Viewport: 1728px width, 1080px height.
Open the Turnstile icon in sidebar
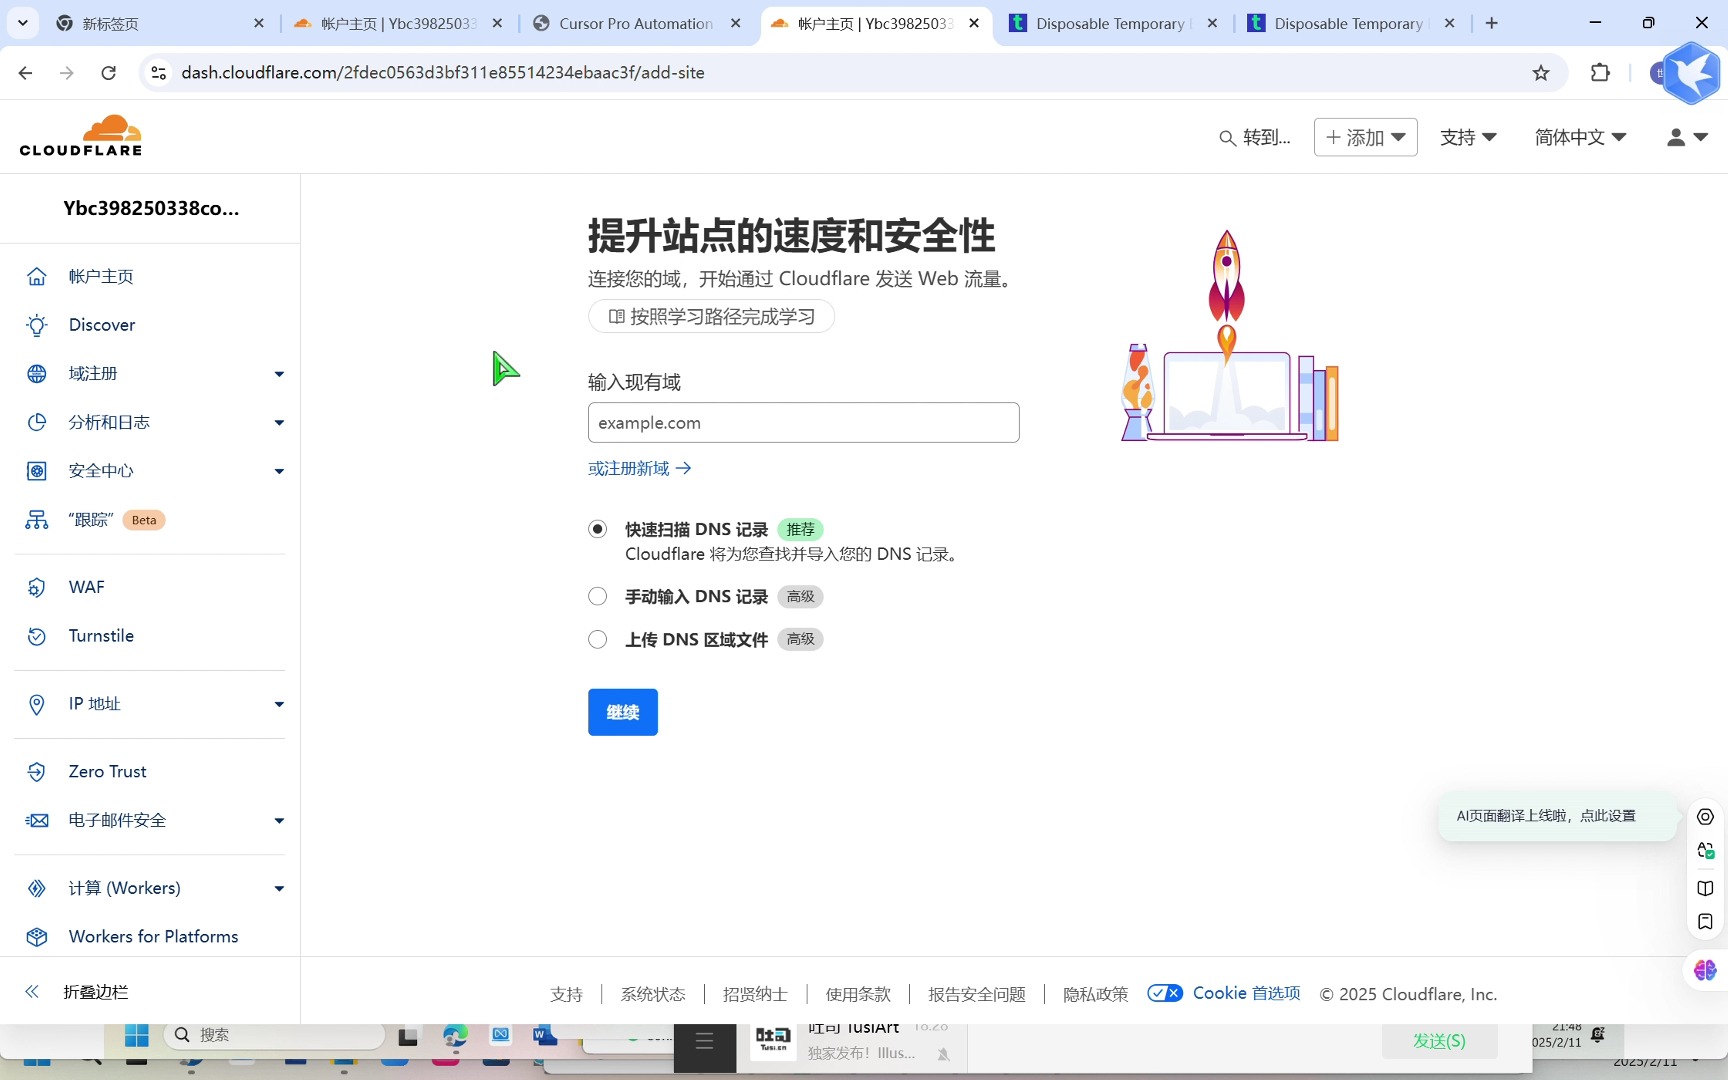click(x=37, y=636)
